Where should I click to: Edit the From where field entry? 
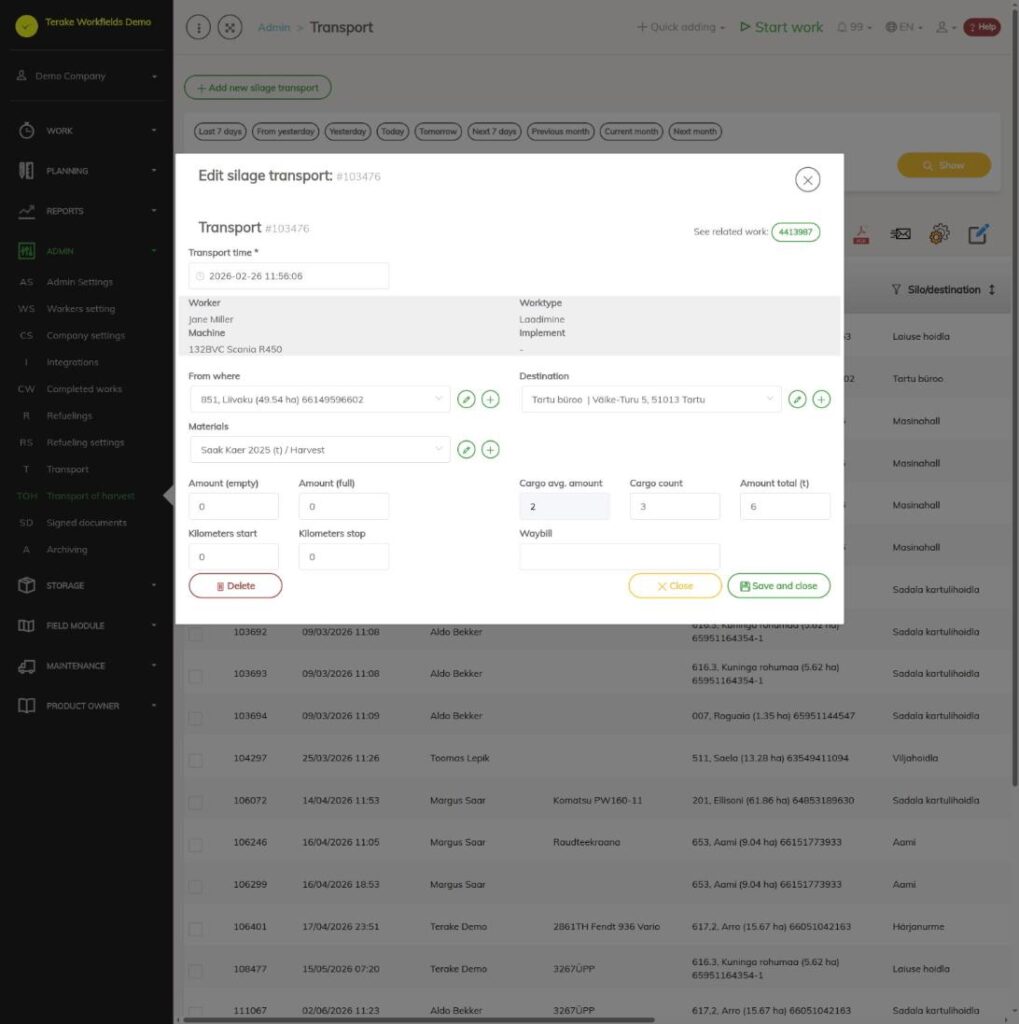[x=466, y=399]
